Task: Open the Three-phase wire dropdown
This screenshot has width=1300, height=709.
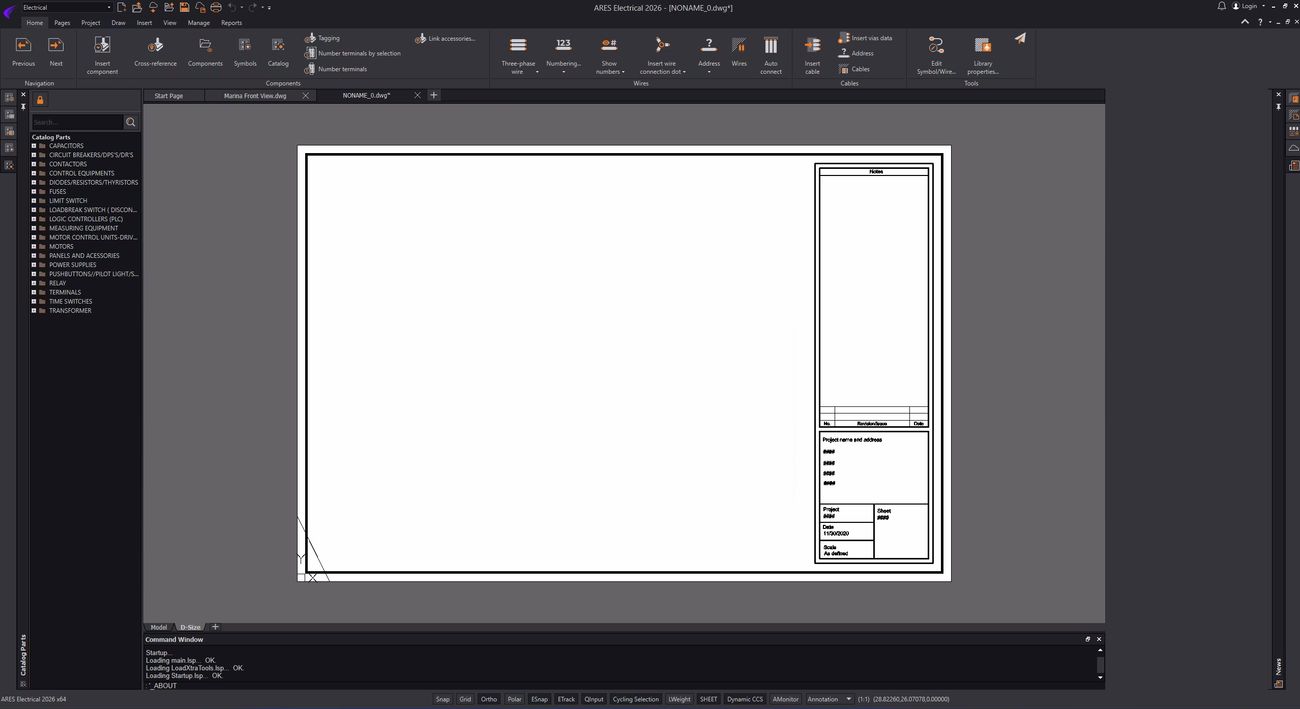Action: click(537, 72)
